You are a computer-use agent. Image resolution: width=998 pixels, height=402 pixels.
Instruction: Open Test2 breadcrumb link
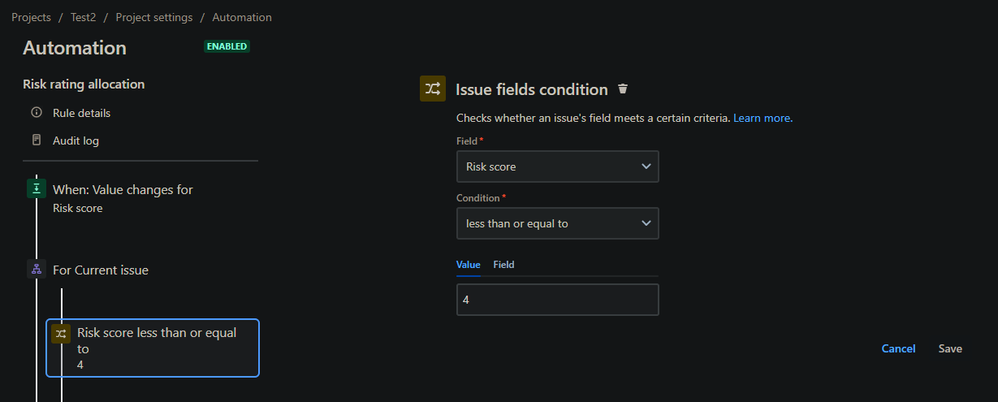pos(83,17)
